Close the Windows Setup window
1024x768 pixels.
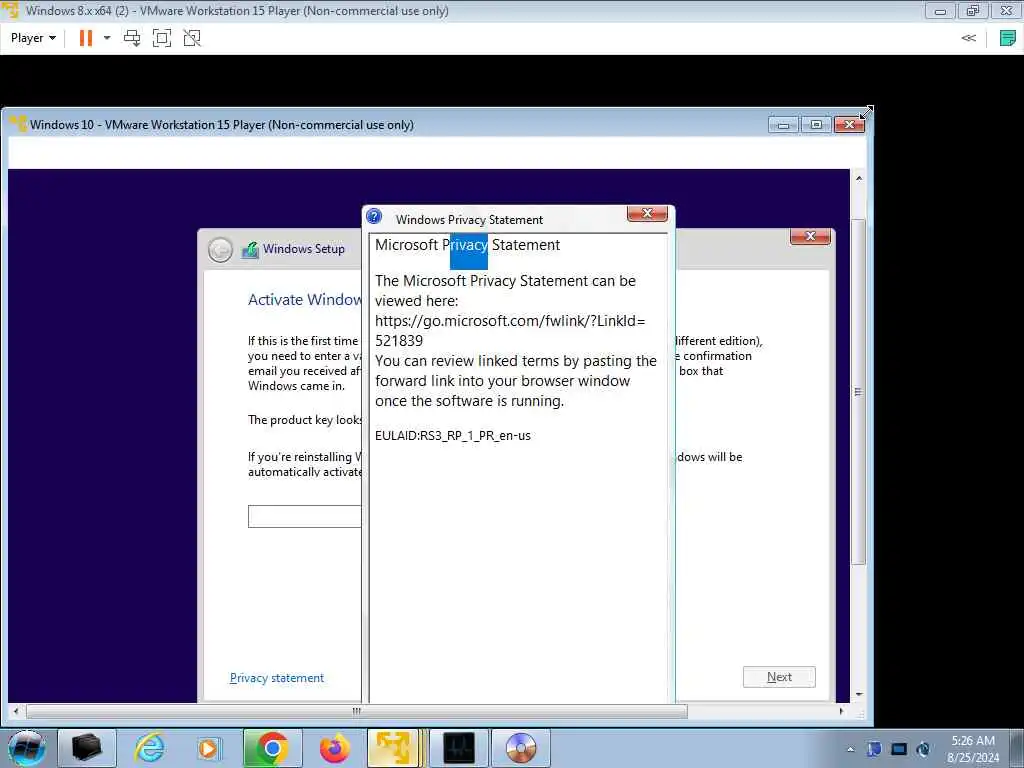pos(810,236)
